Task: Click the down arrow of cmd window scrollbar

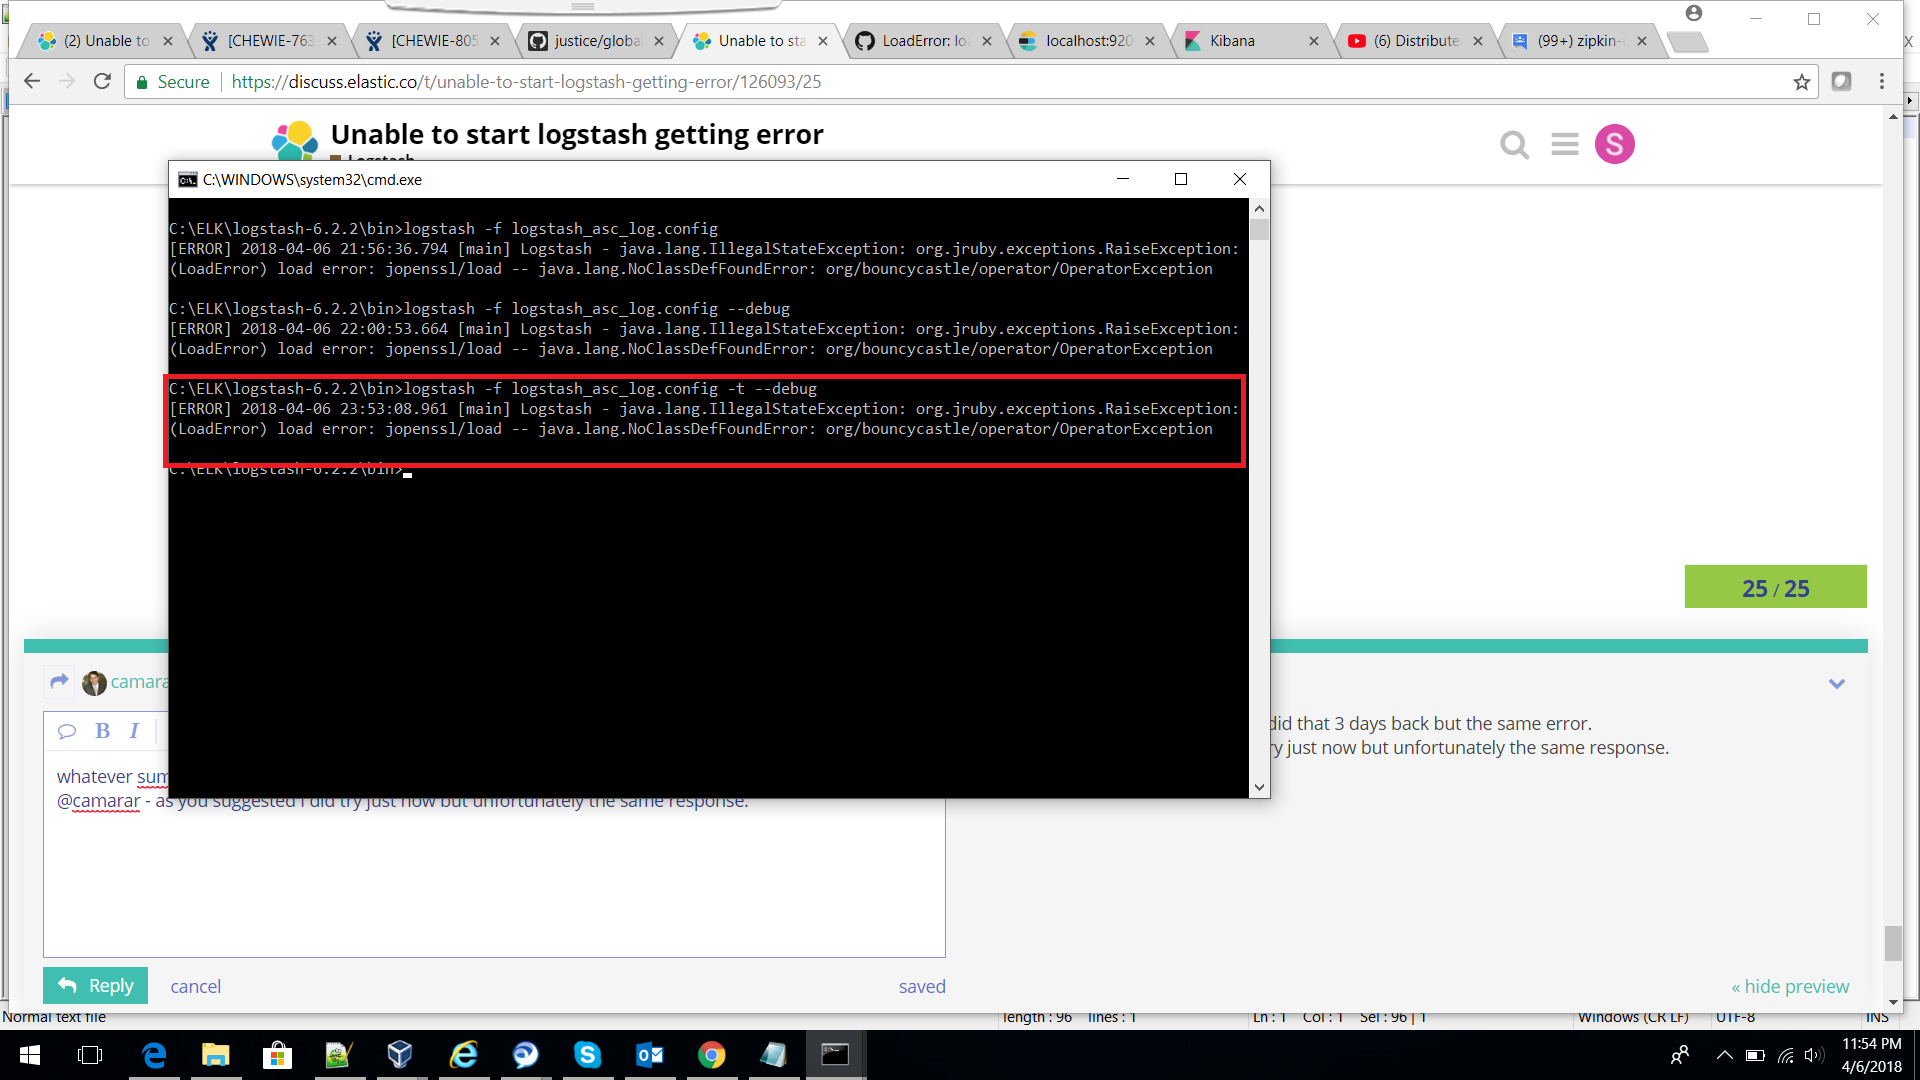Action: coord(1259,787)
